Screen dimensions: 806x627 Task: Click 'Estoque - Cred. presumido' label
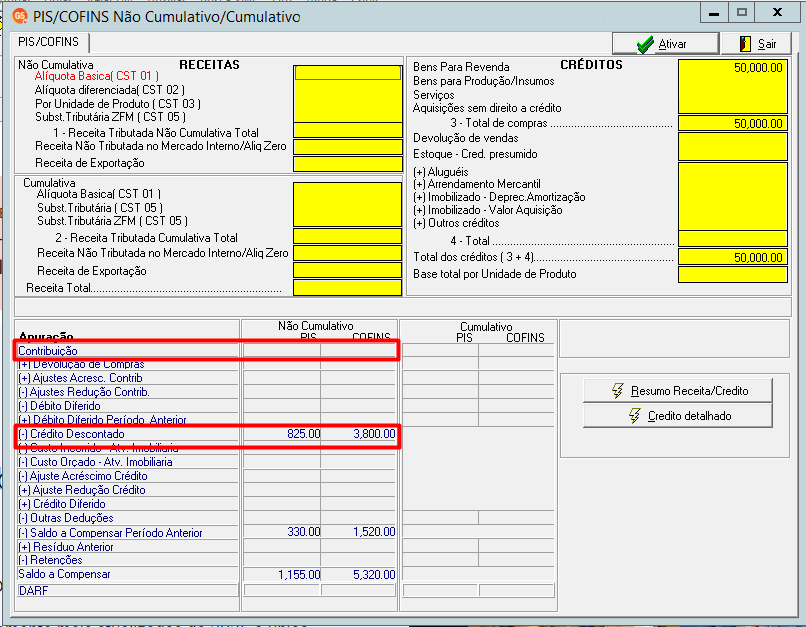475,154
